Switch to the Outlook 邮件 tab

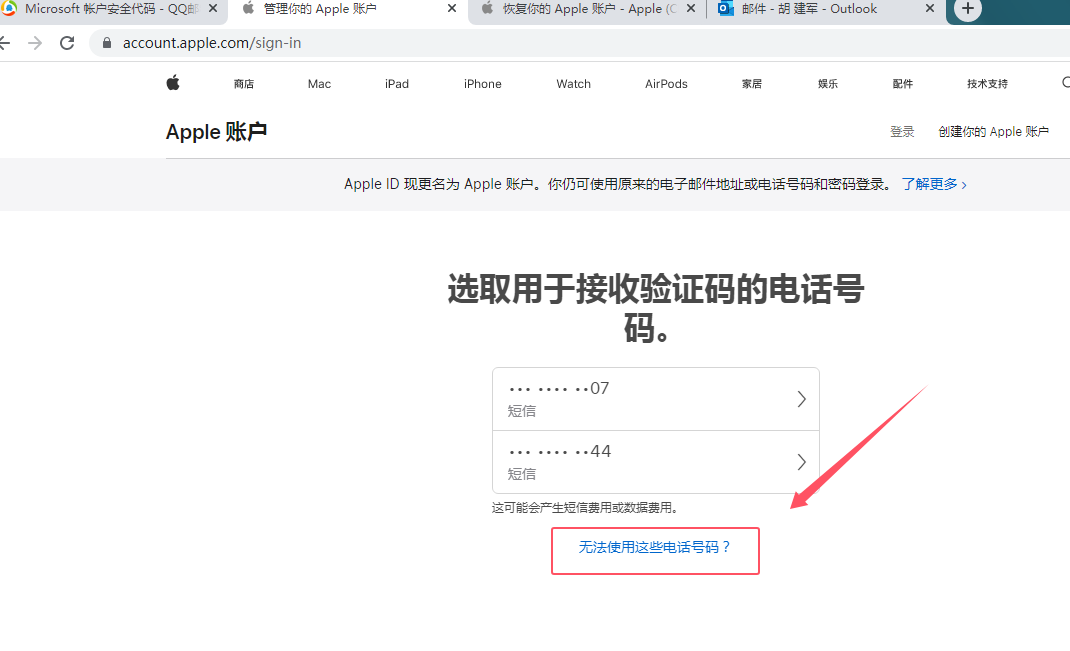click(x=826, y=10)
